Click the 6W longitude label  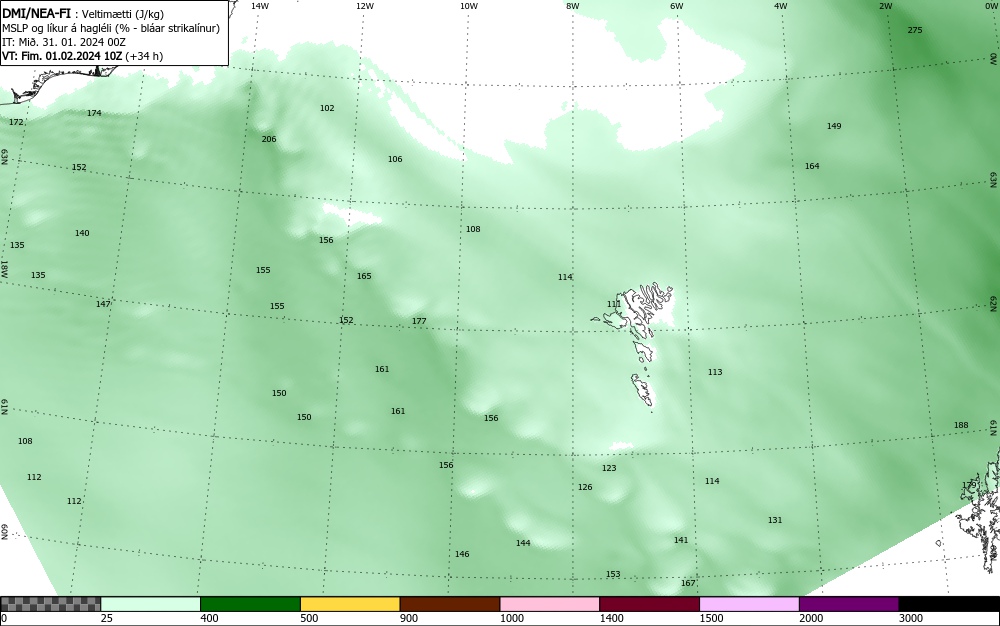[x=677, y=6]
